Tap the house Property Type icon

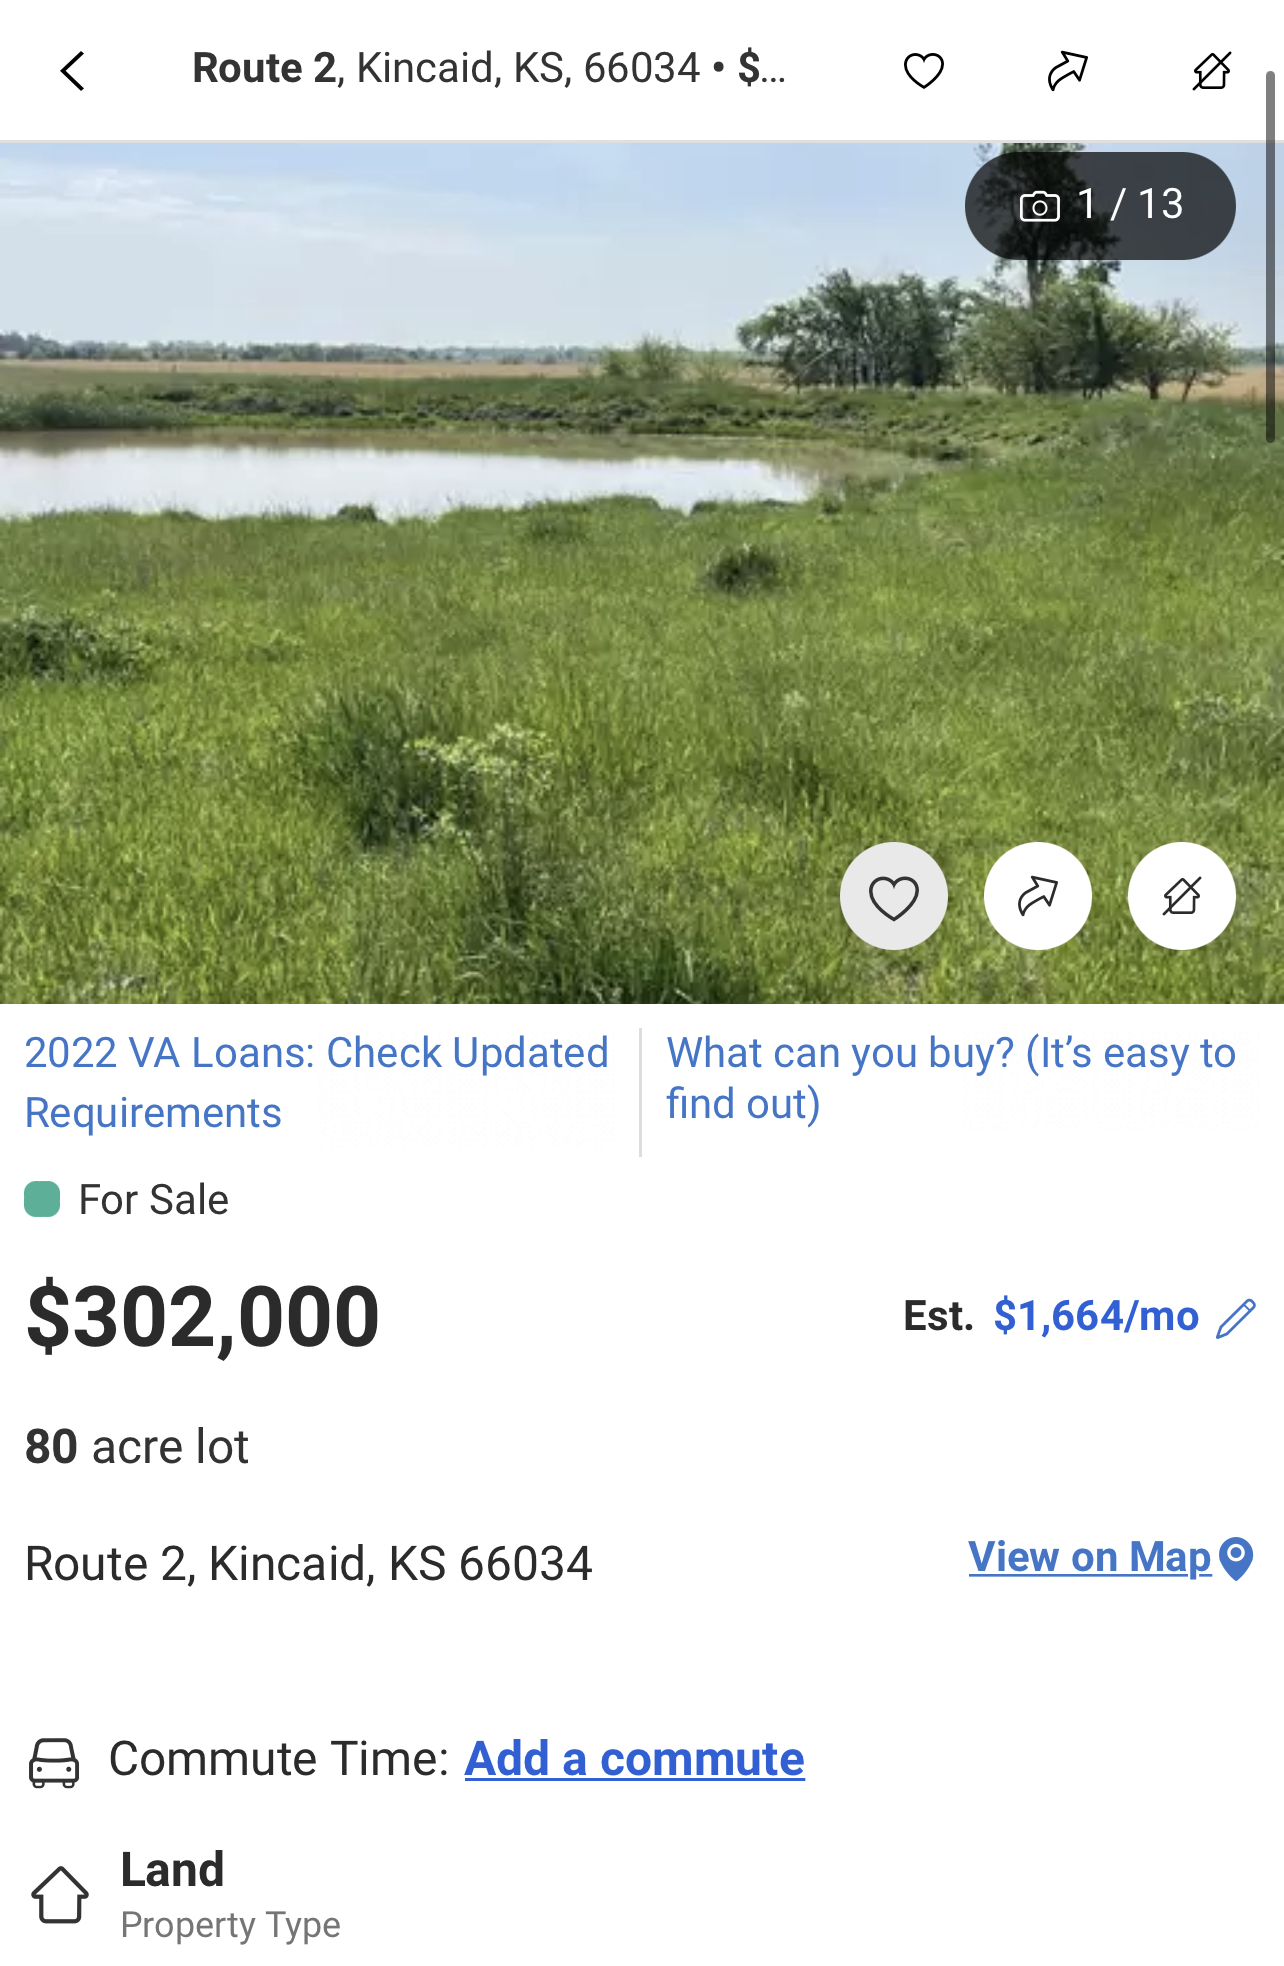tap(60, 1894)
